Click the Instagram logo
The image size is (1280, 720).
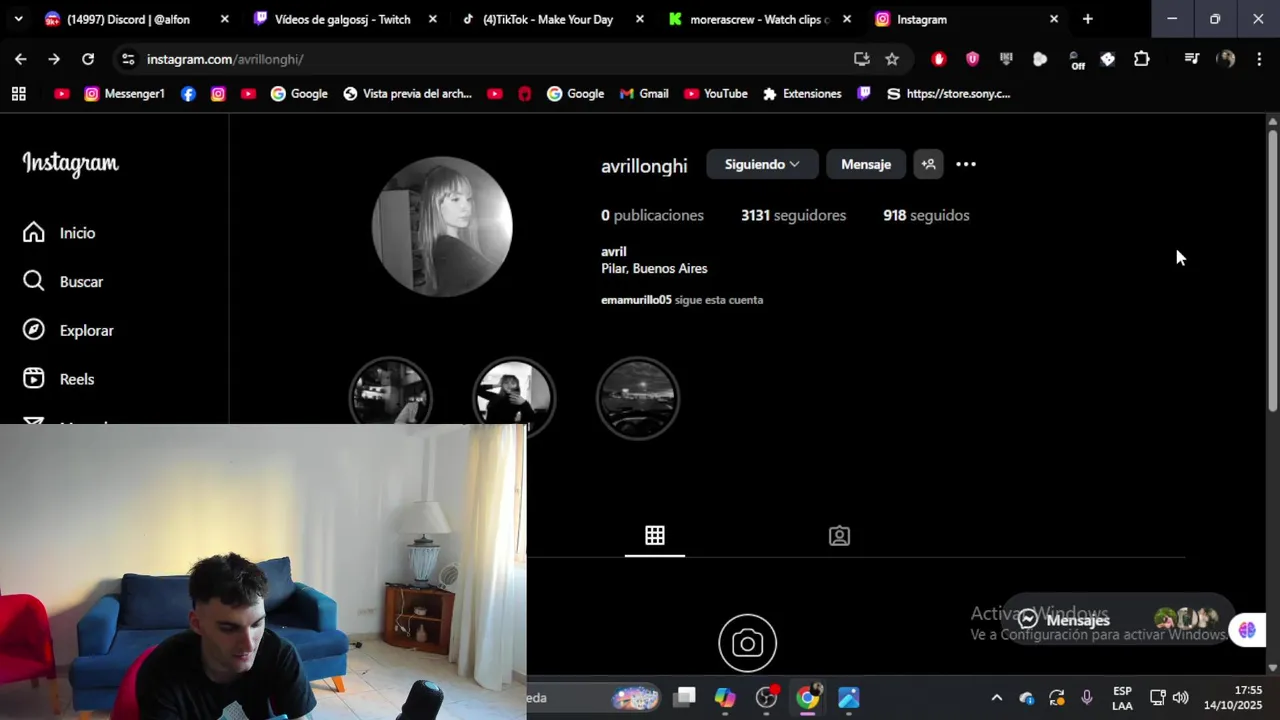(x=70, y=163)
